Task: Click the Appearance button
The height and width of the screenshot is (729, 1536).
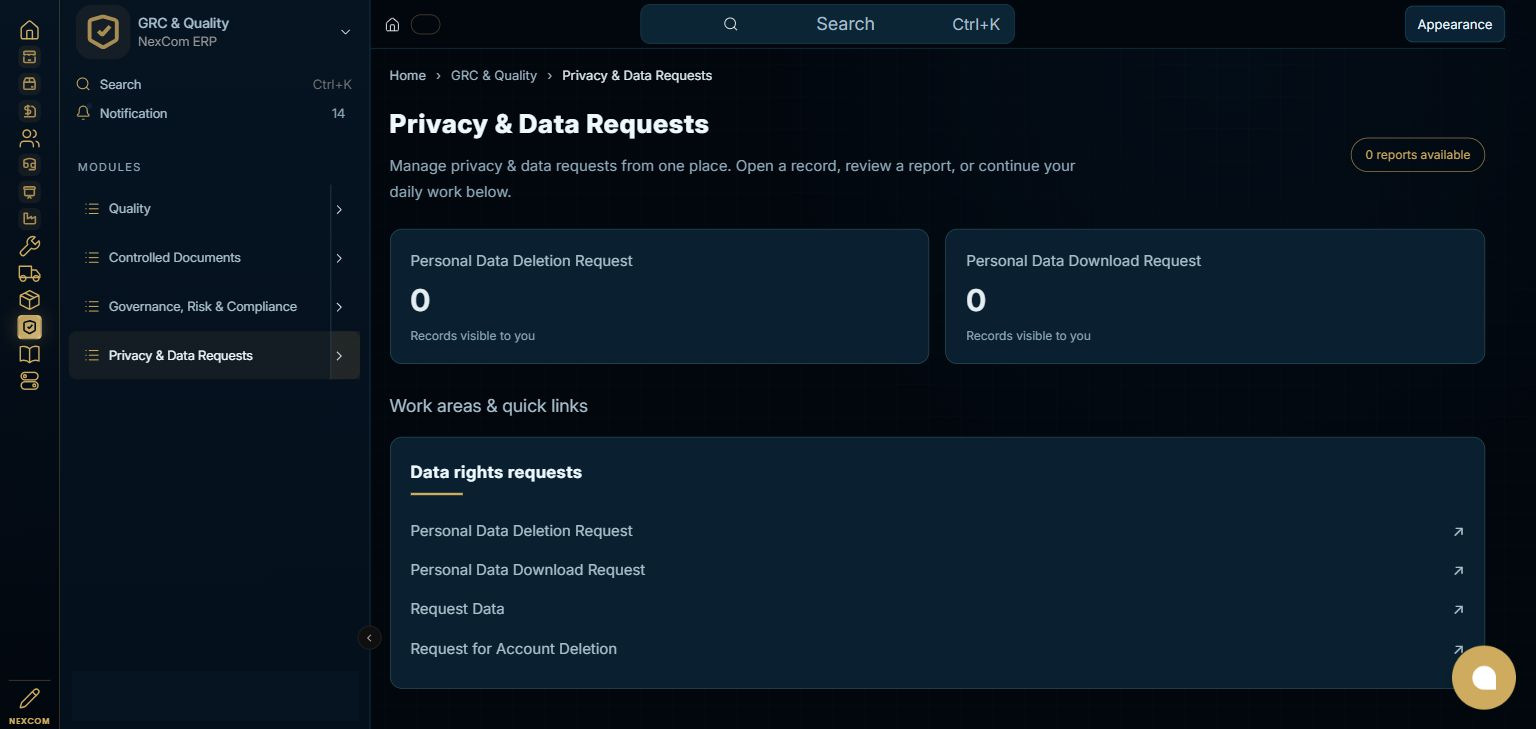Action: tap(1454, 24)
